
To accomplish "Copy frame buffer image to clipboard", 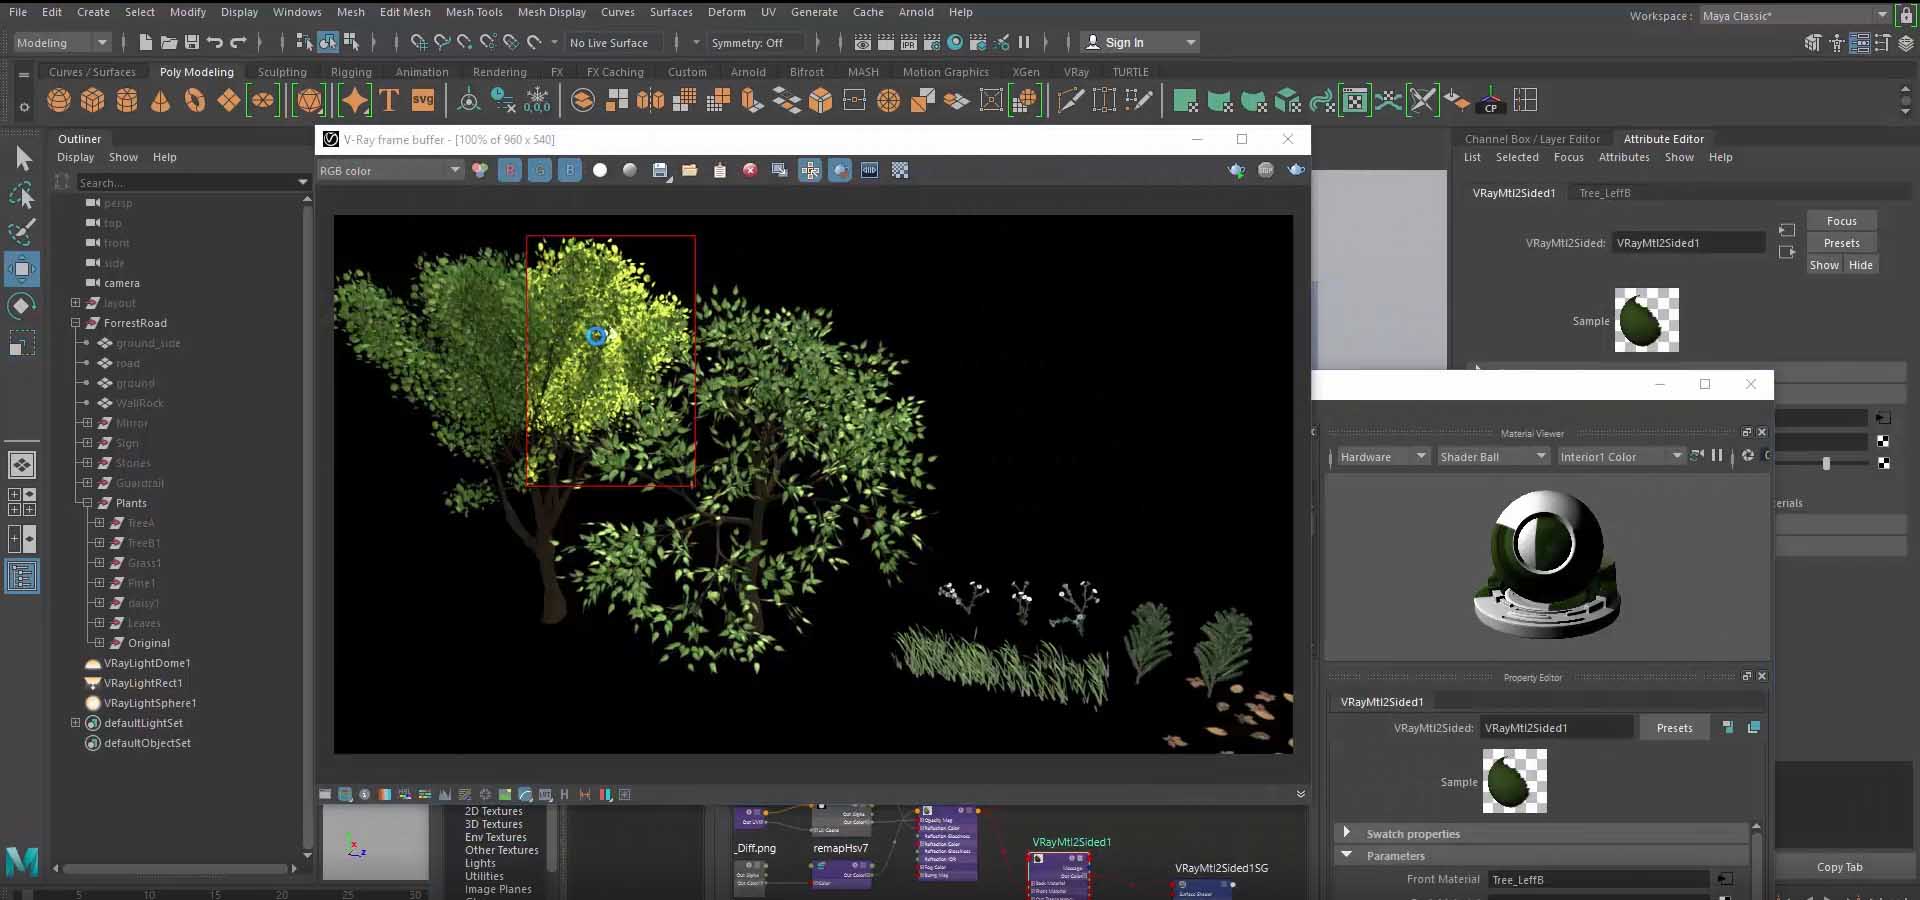I will pyautogui.click(x=721, y=170).
